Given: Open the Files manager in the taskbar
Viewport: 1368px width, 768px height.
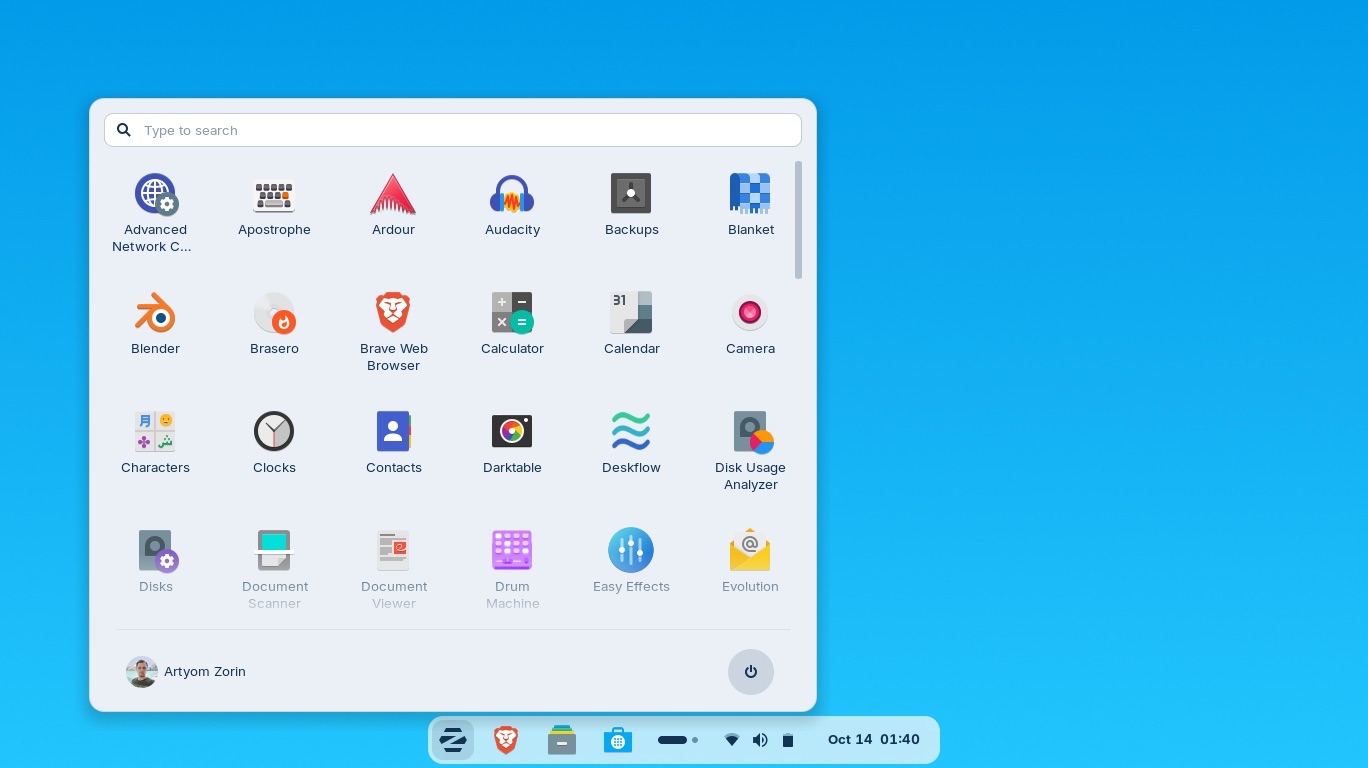Looking at the screenshot, I should pos(562,740).
